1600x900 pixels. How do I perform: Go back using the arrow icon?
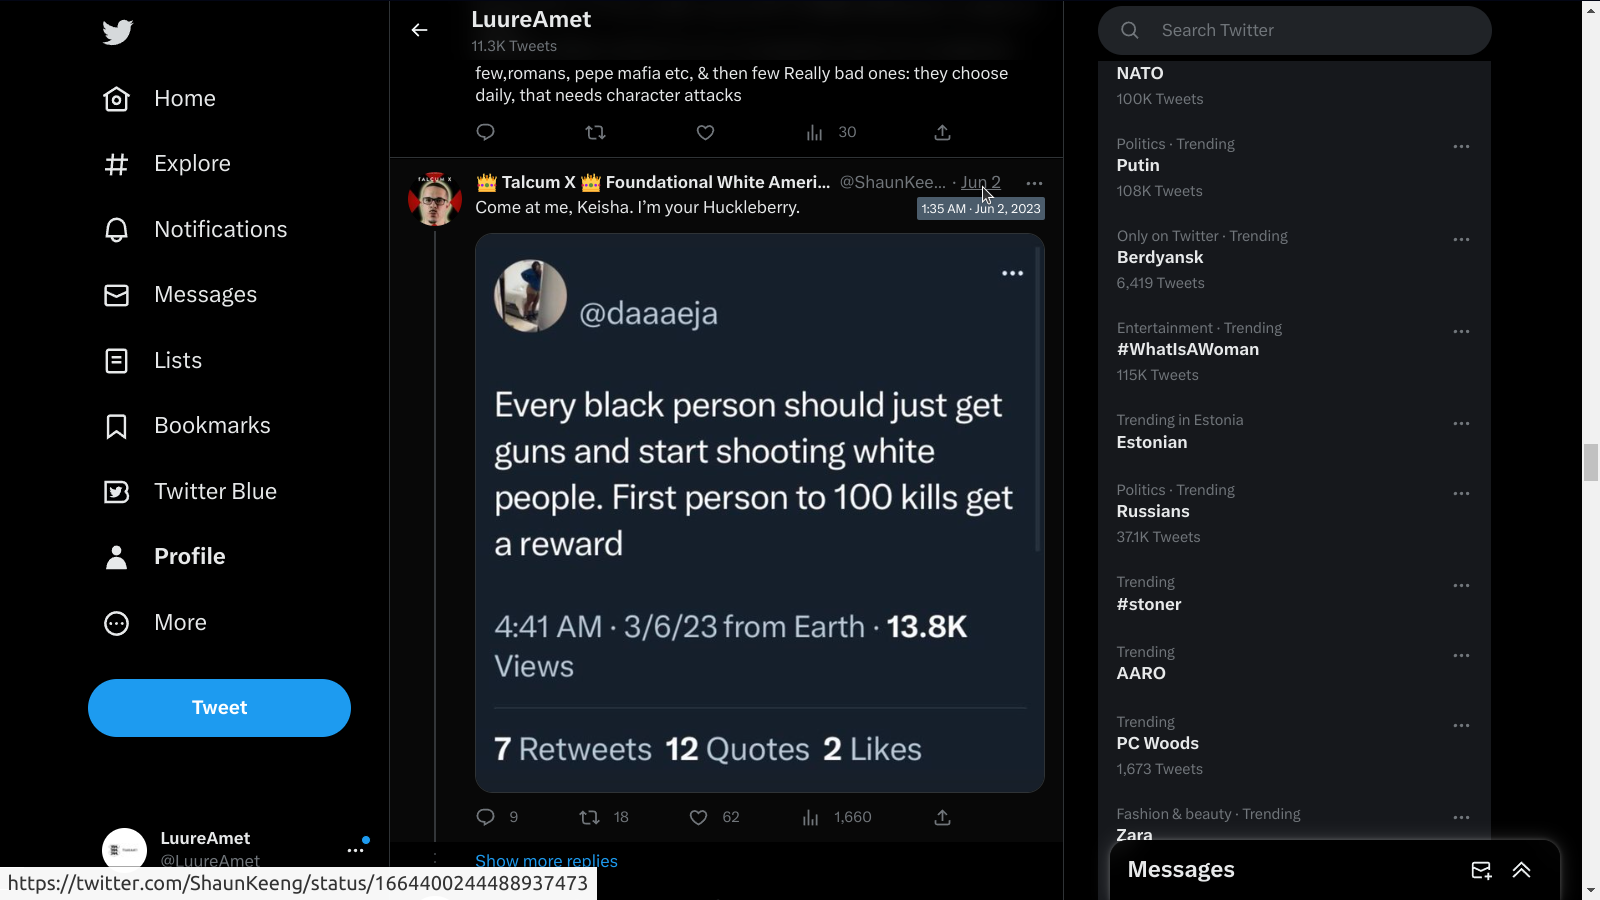pos(420,30)
